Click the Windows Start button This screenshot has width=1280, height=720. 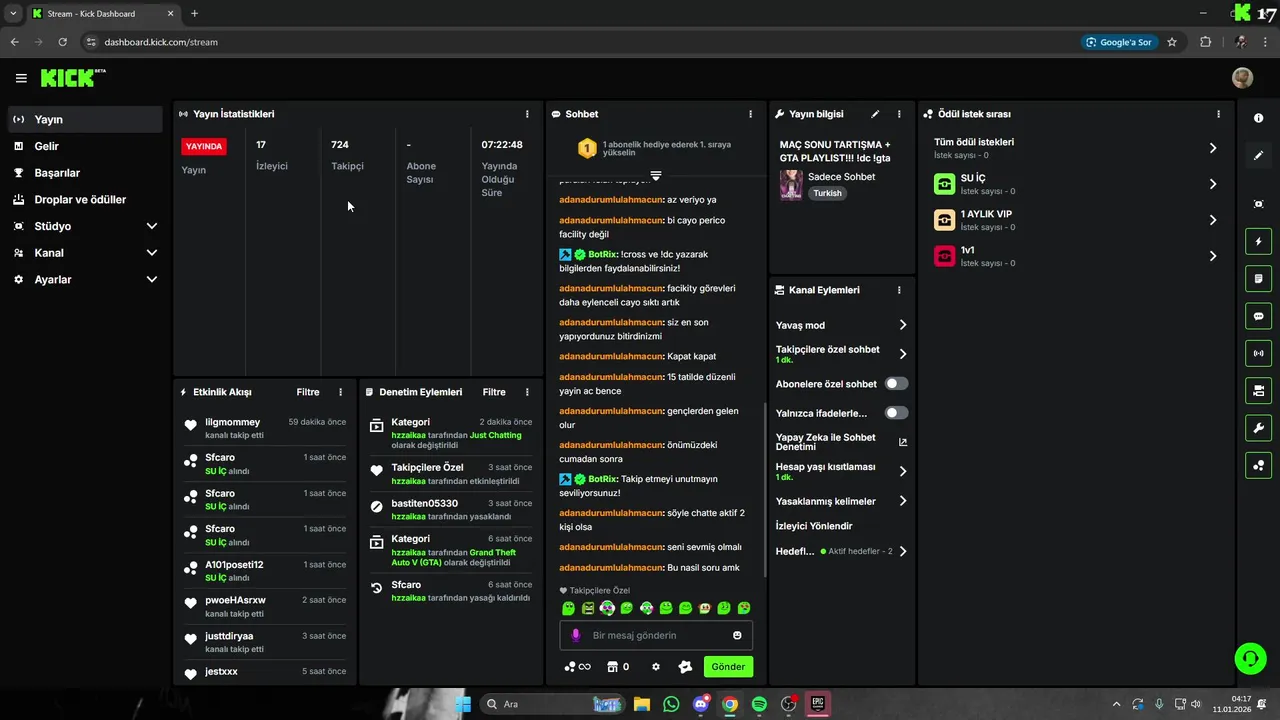click(462, 704)
